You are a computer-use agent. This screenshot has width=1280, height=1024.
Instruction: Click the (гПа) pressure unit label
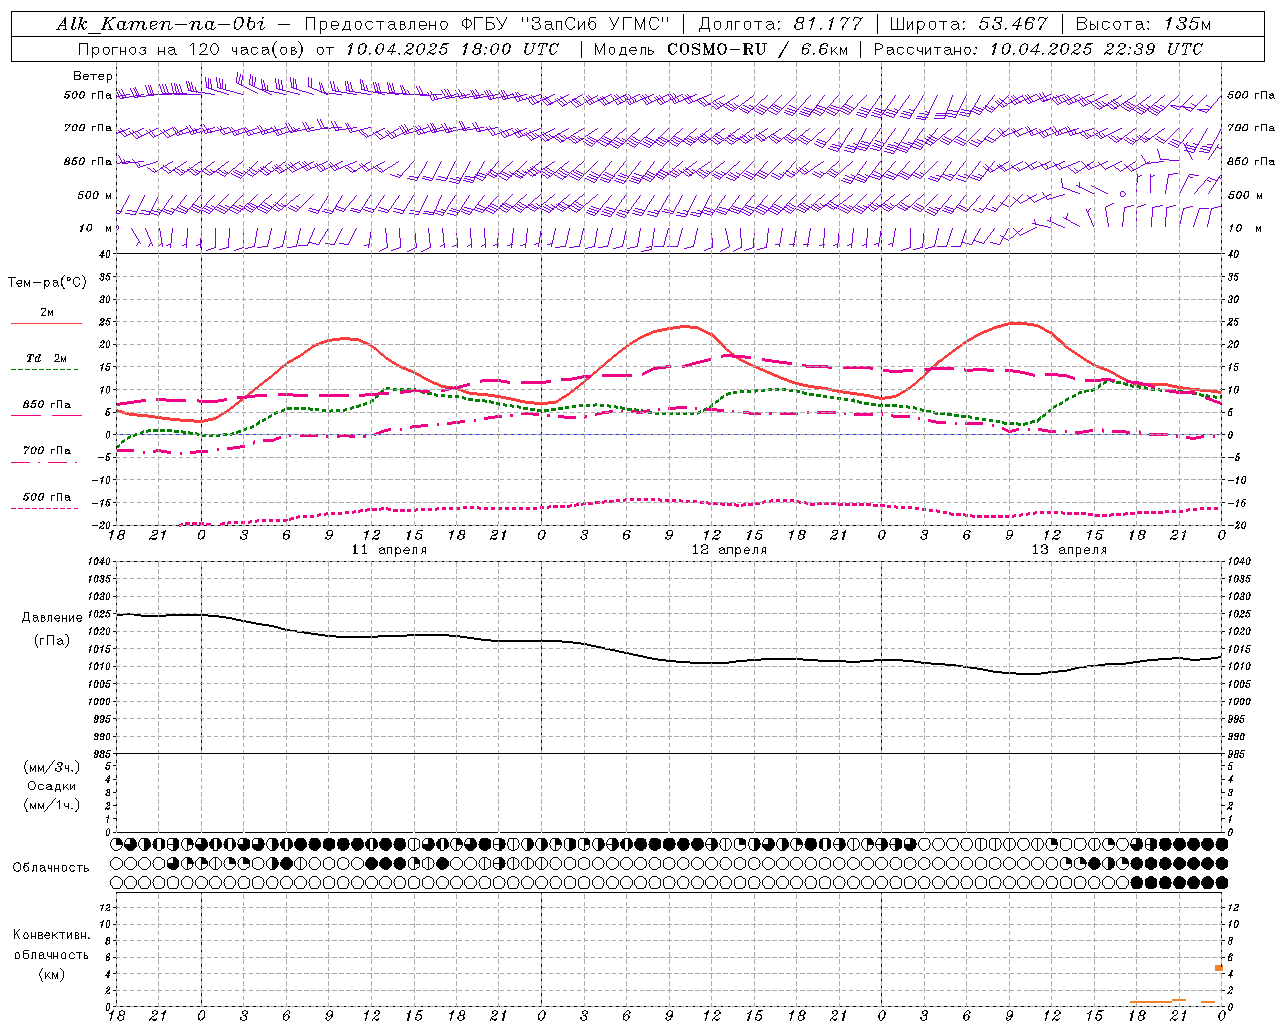[x=52, y=641]
